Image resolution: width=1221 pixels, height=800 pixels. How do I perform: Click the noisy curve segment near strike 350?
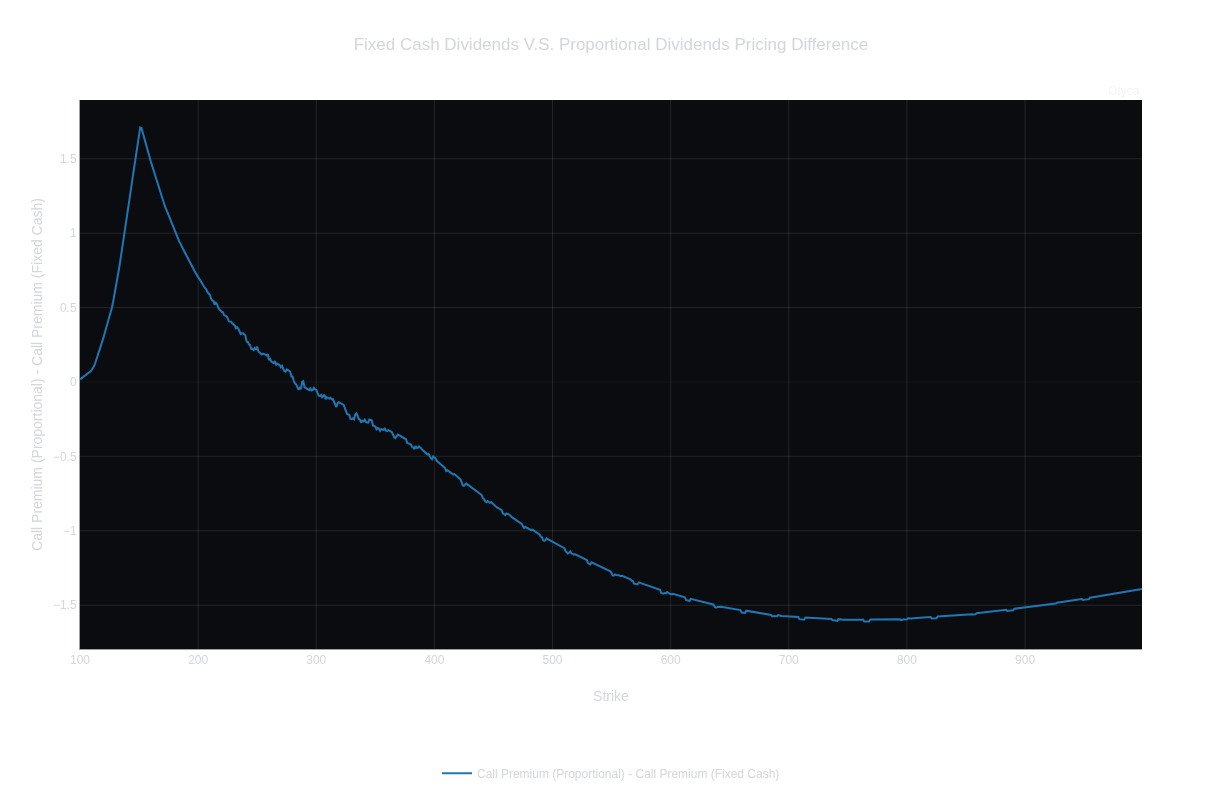[372, 424]
